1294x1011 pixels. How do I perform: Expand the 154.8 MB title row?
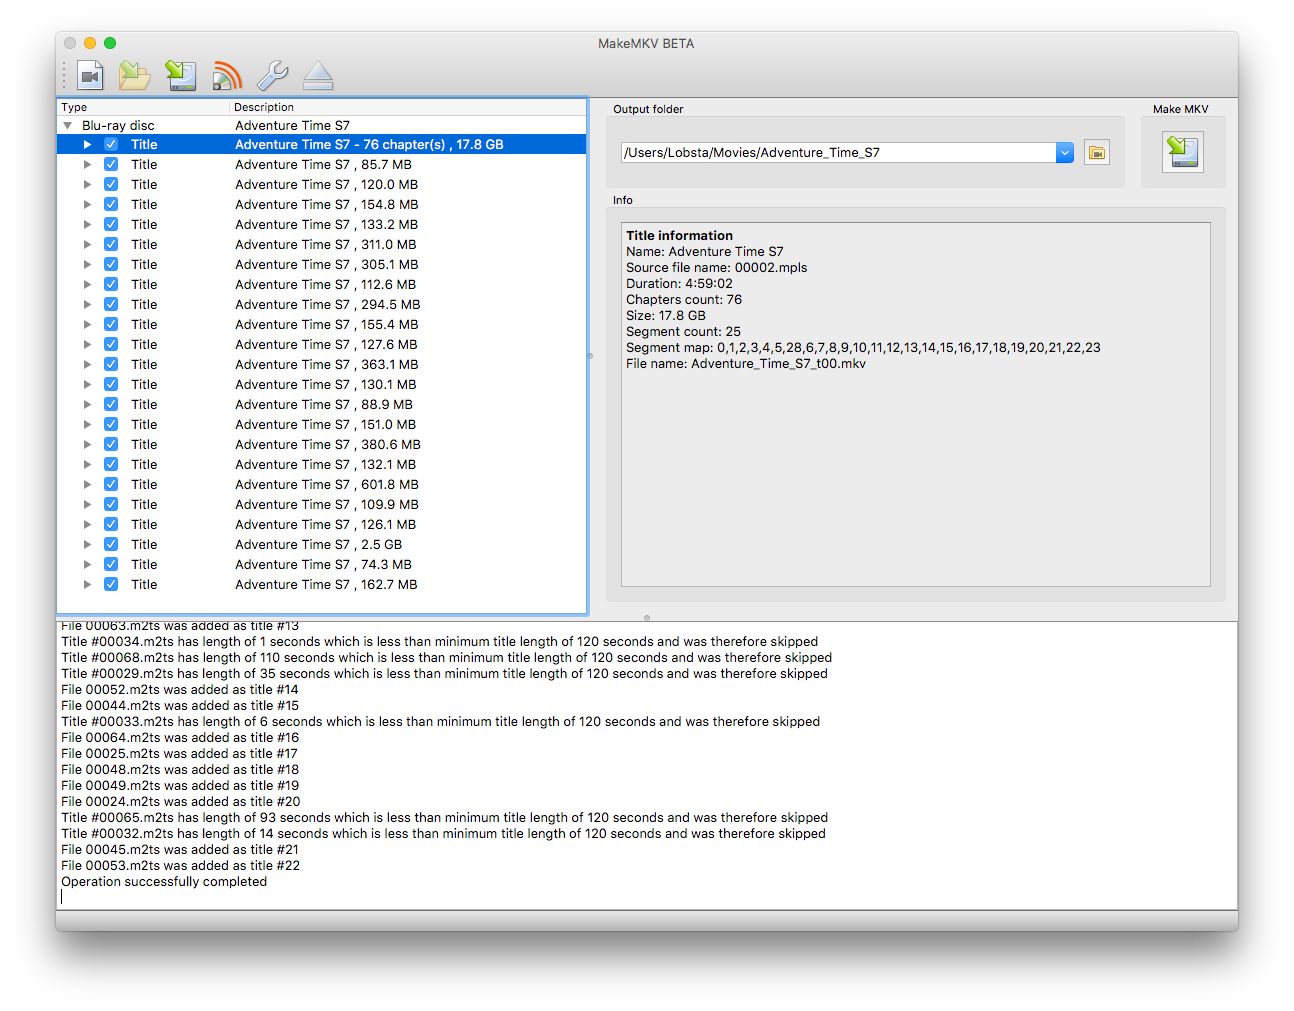tap(87, 205)
